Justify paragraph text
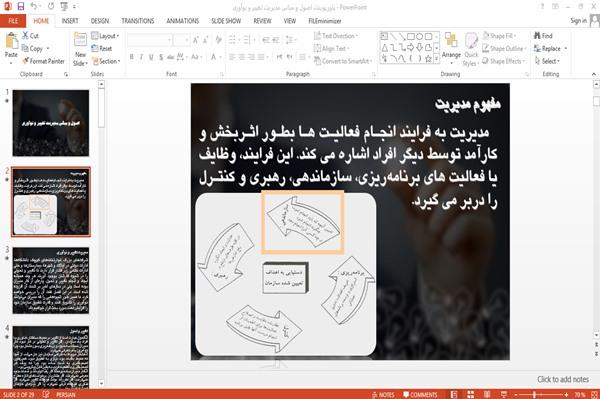The height and width of the screenshot is (399, 600). pyautogui.click(x=261, y=57)
